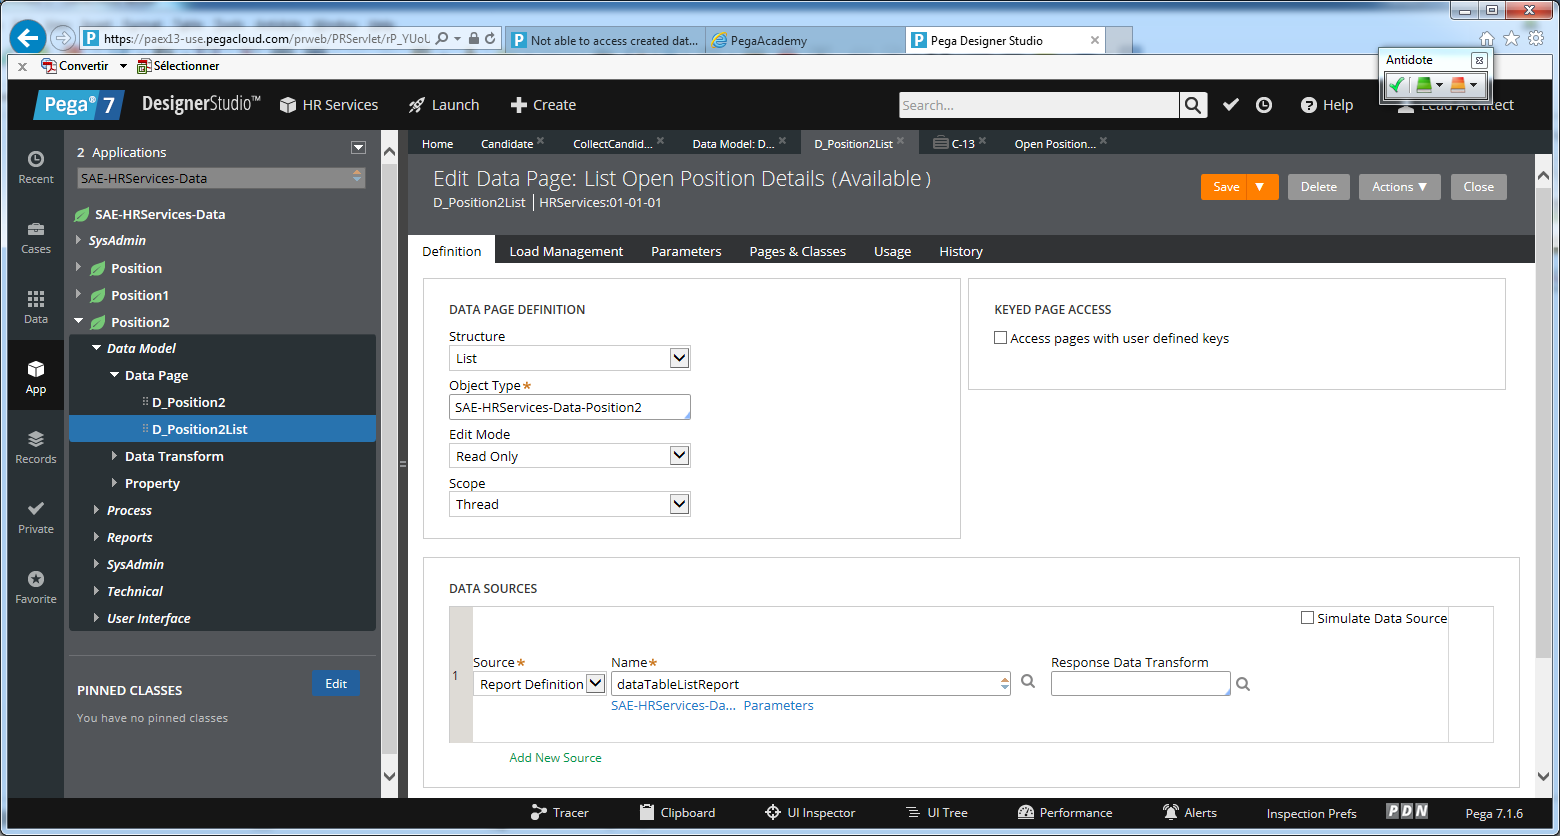Switch to Usage tab
This screenshot has width=1560, height=836.
[892, 251]
